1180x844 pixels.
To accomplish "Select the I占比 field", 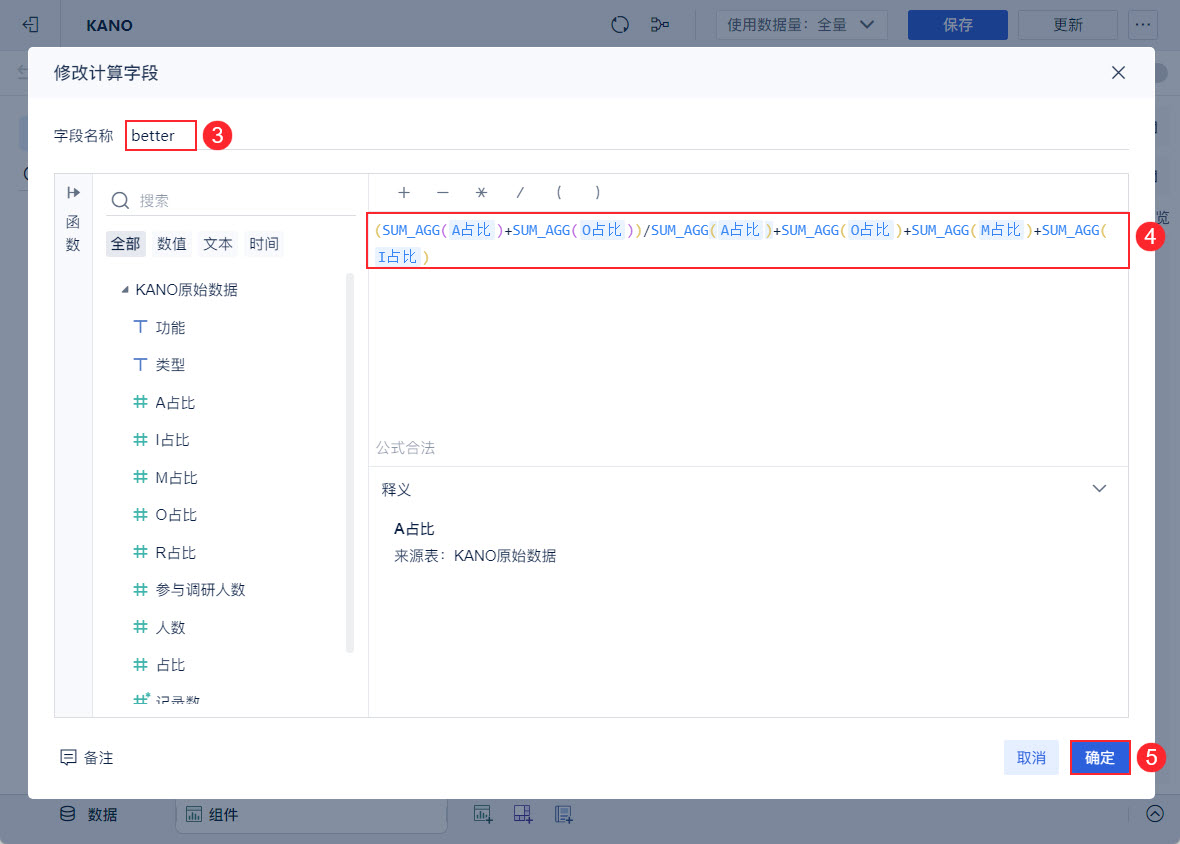I will click(172, 439).
